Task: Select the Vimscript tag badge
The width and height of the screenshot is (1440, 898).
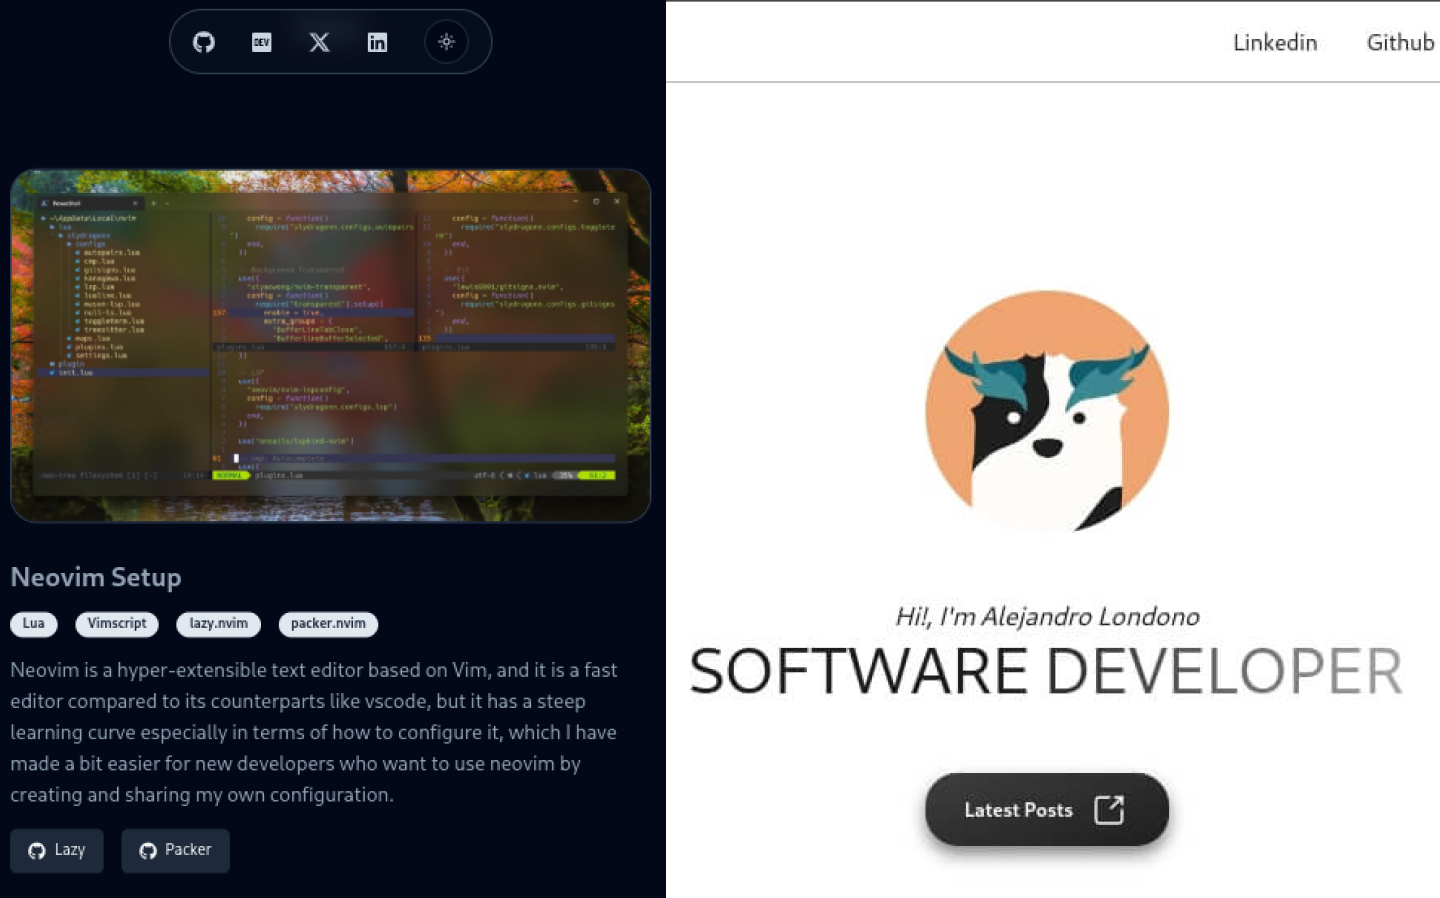Action: point(117,624)
